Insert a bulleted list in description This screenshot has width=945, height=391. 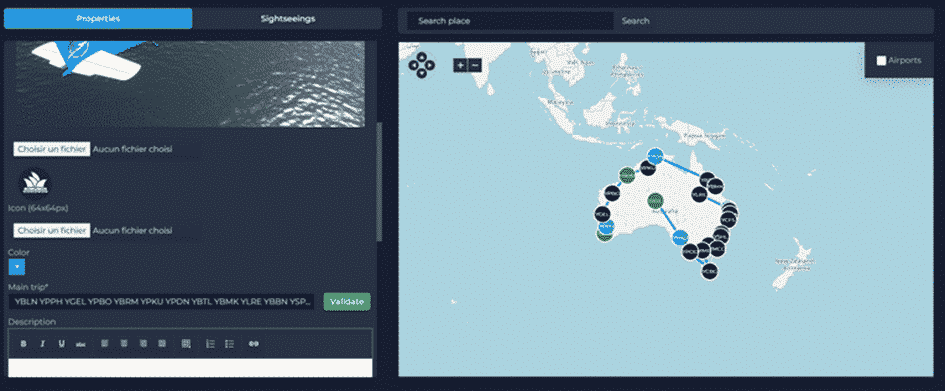229,343
